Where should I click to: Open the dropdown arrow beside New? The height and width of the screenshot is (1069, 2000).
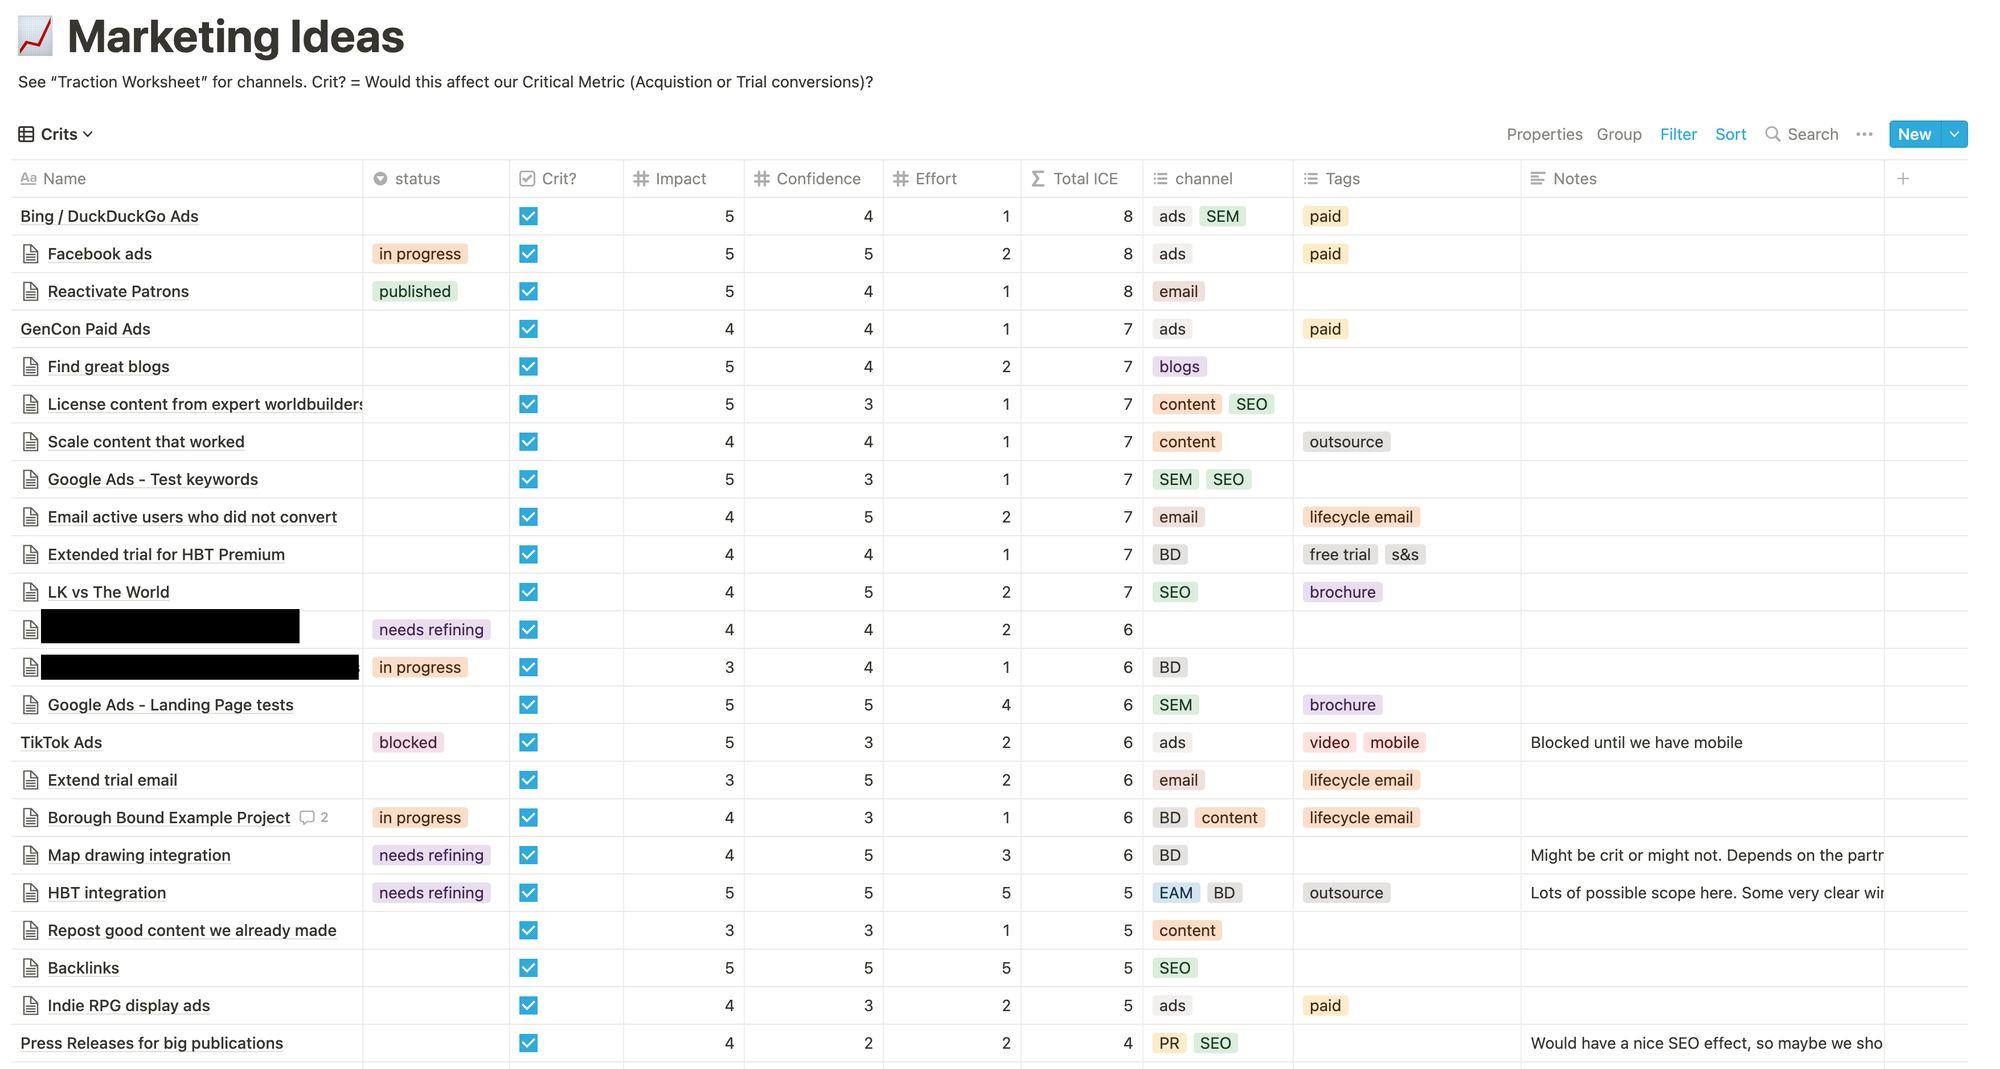point(1954,134)
